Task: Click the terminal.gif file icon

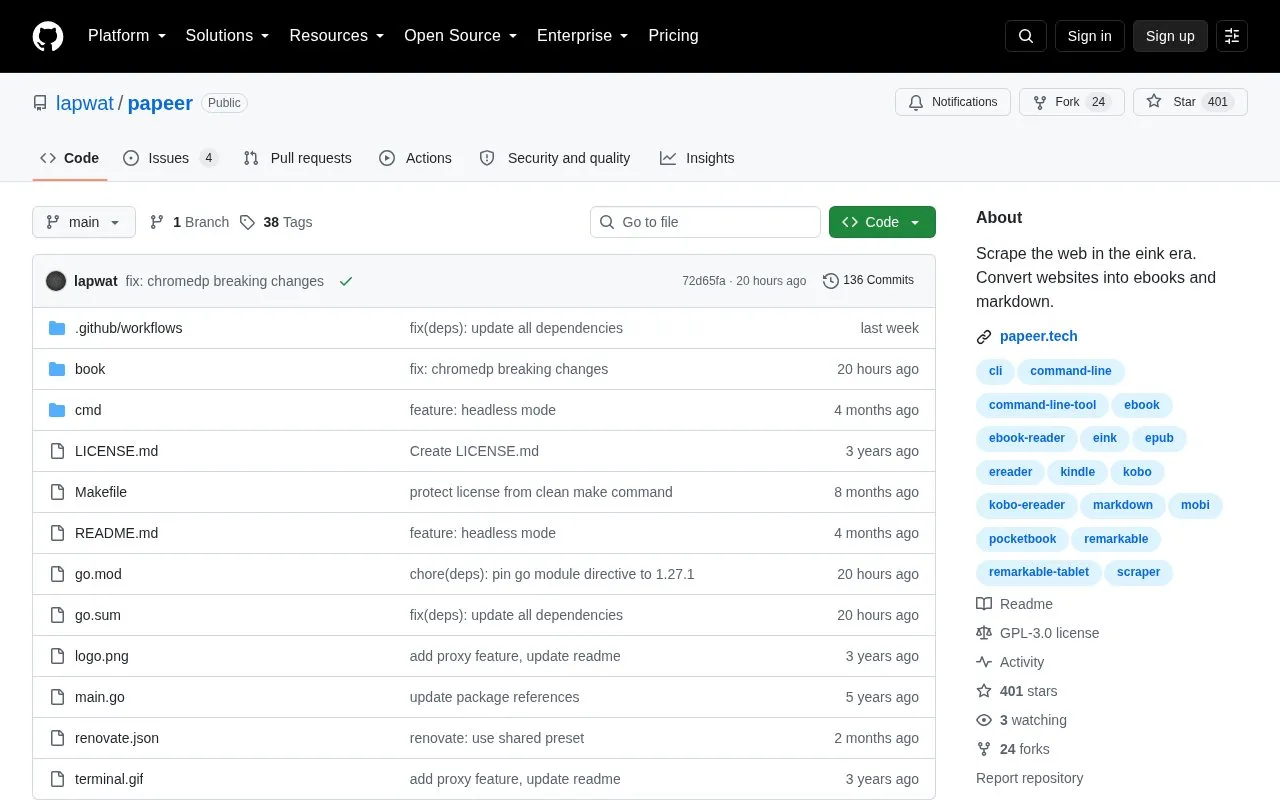Action: pyautogui.click(x=57, y=779)
